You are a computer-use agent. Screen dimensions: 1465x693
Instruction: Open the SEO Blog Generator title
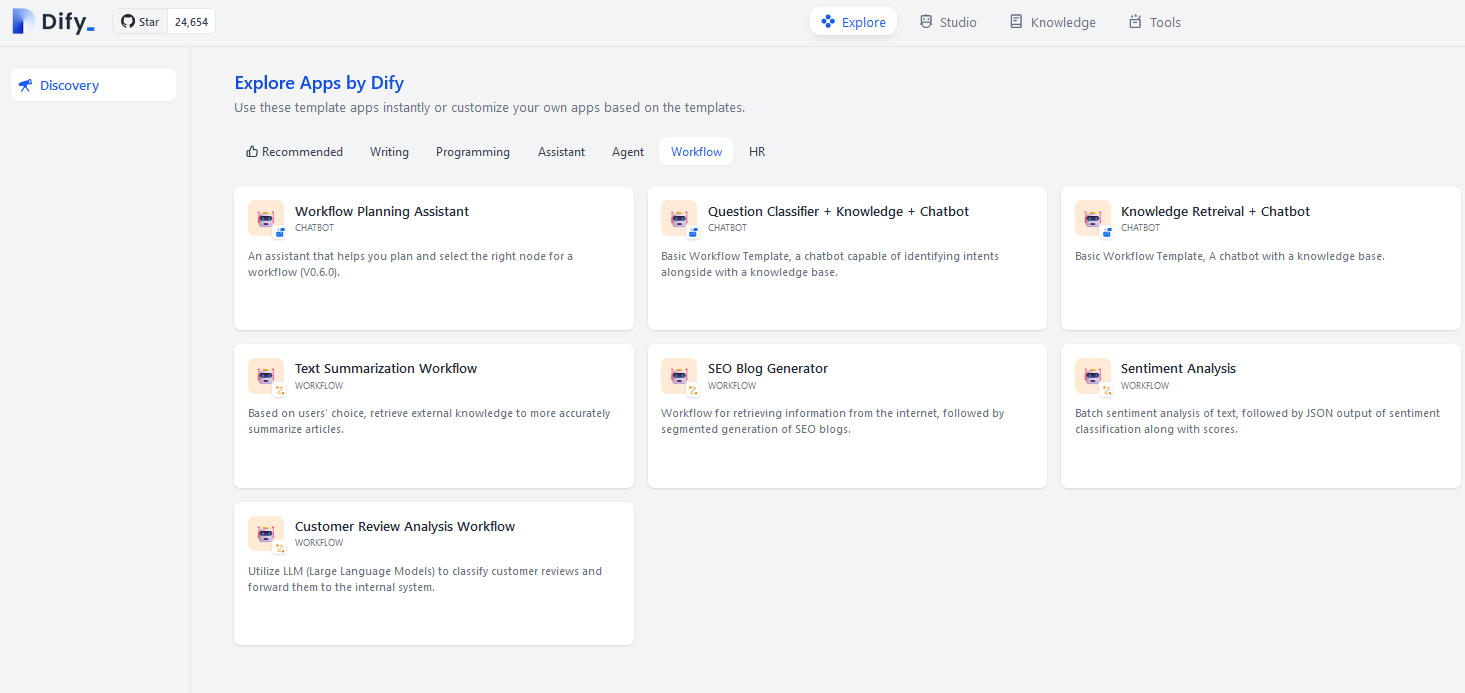tap(768, 368)
